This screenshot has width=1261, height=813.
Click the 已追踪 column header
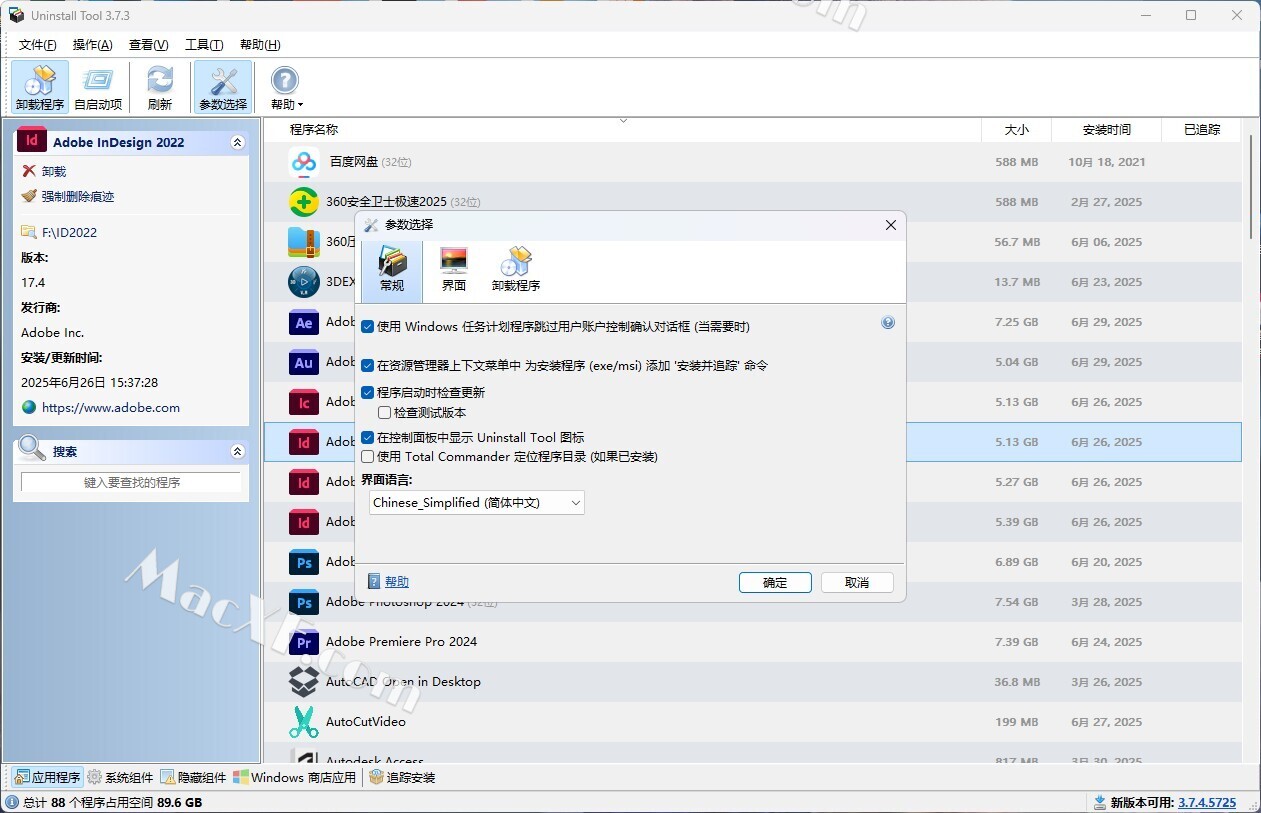(1202, 130)
